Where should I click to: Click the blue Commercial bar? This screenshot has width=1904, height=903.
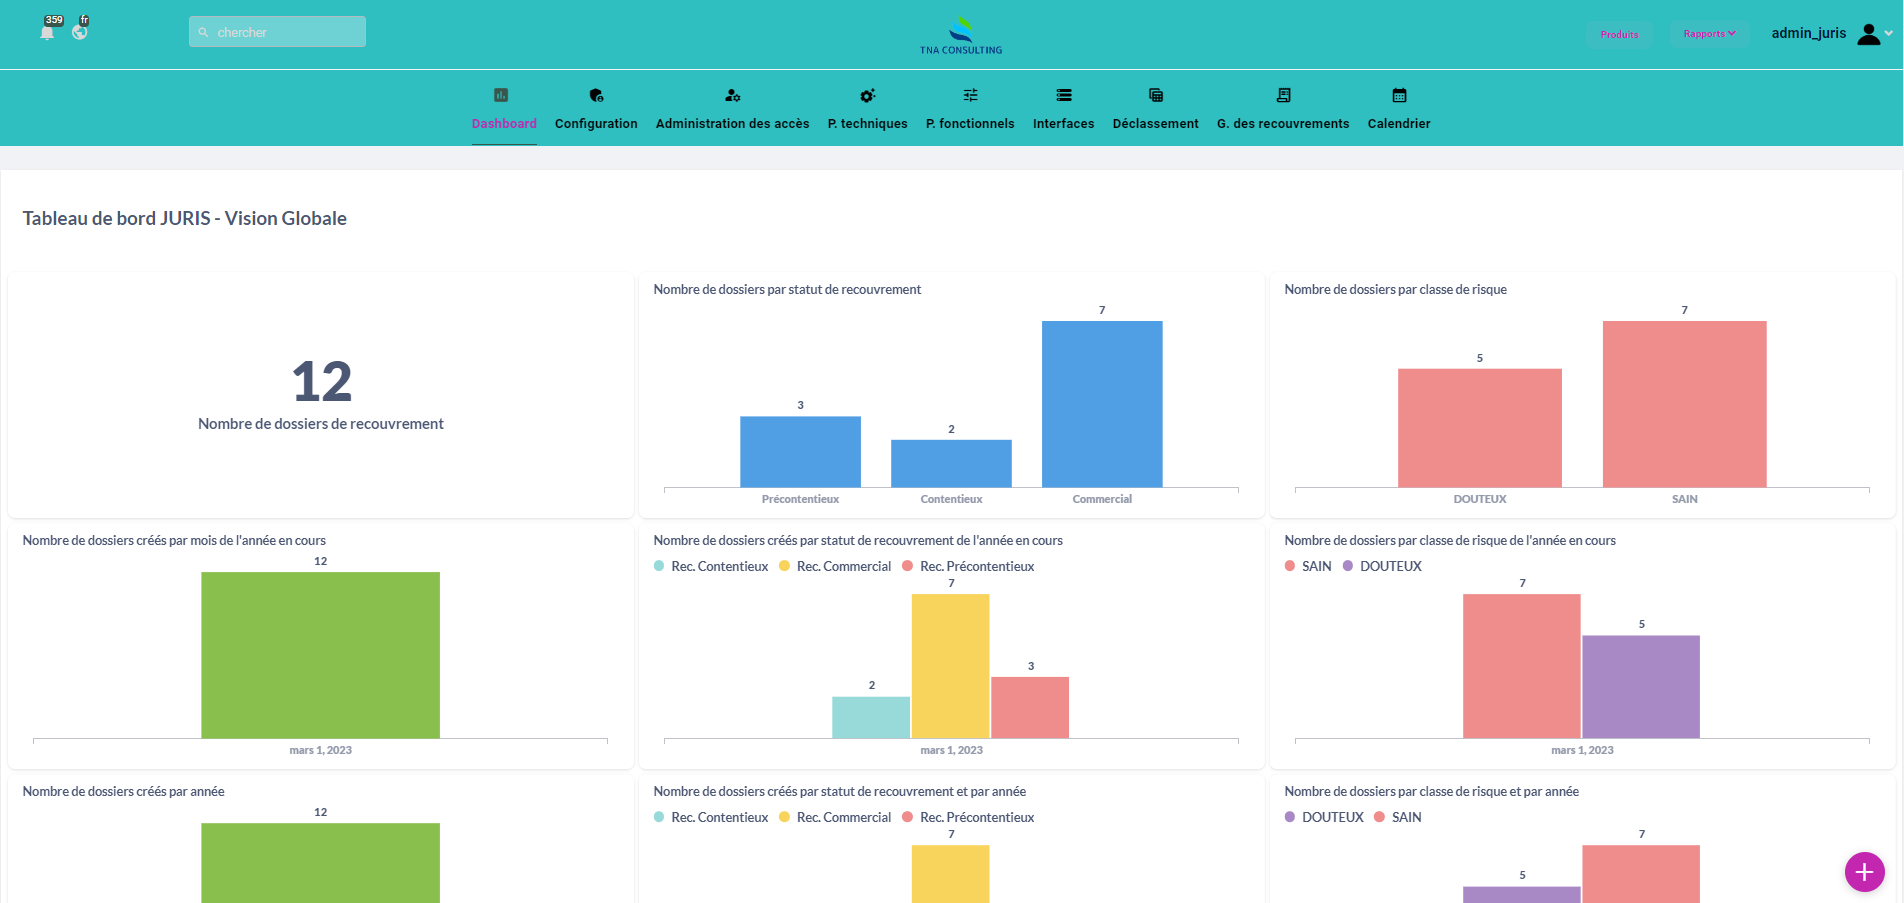pos(1102,404)
